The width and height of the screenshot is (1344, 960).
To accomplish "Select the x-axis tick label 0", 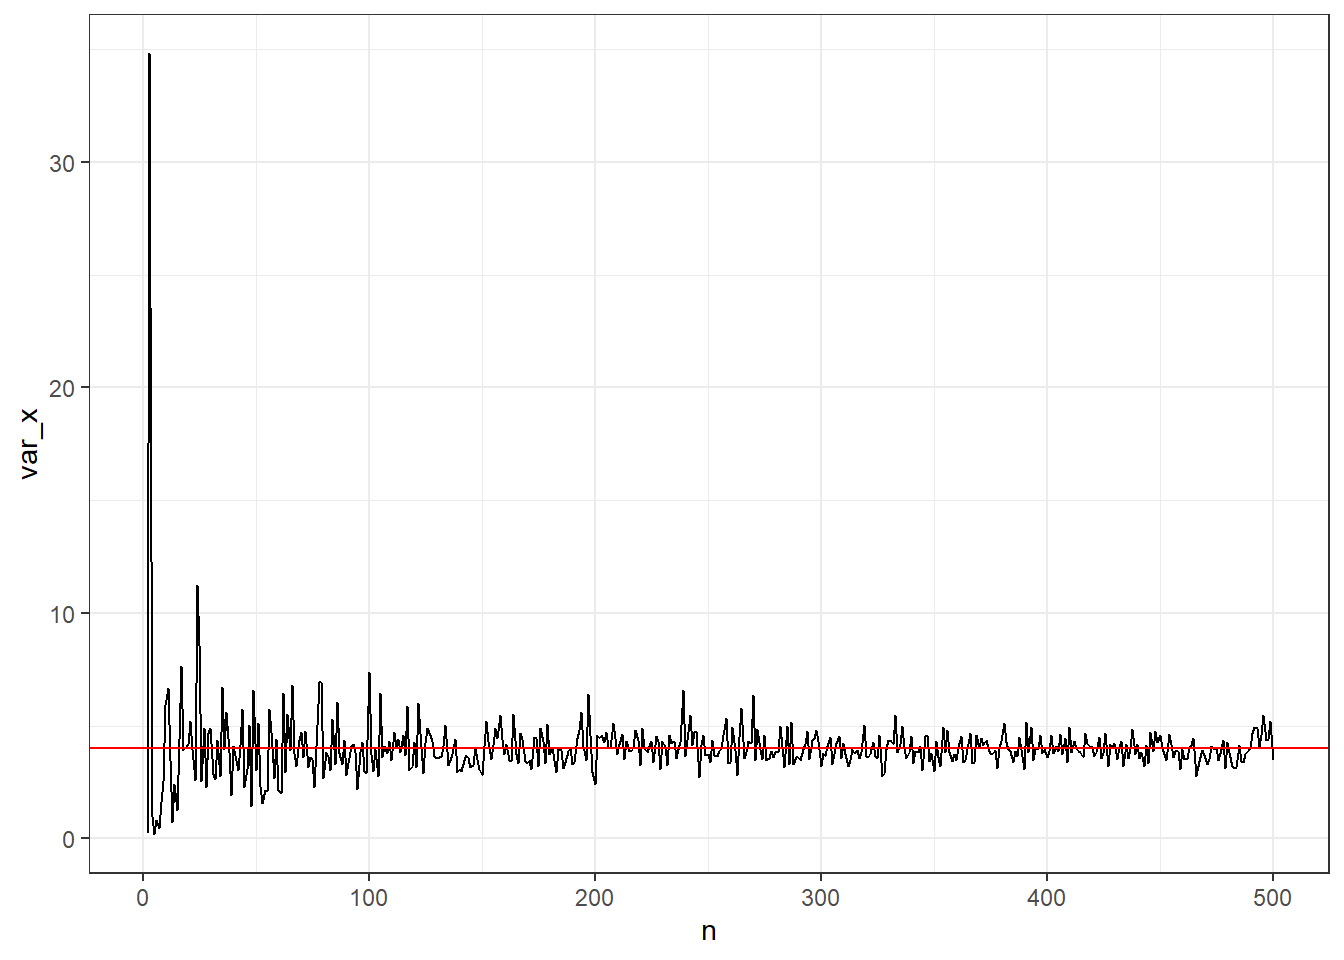I will coord(143,898).
